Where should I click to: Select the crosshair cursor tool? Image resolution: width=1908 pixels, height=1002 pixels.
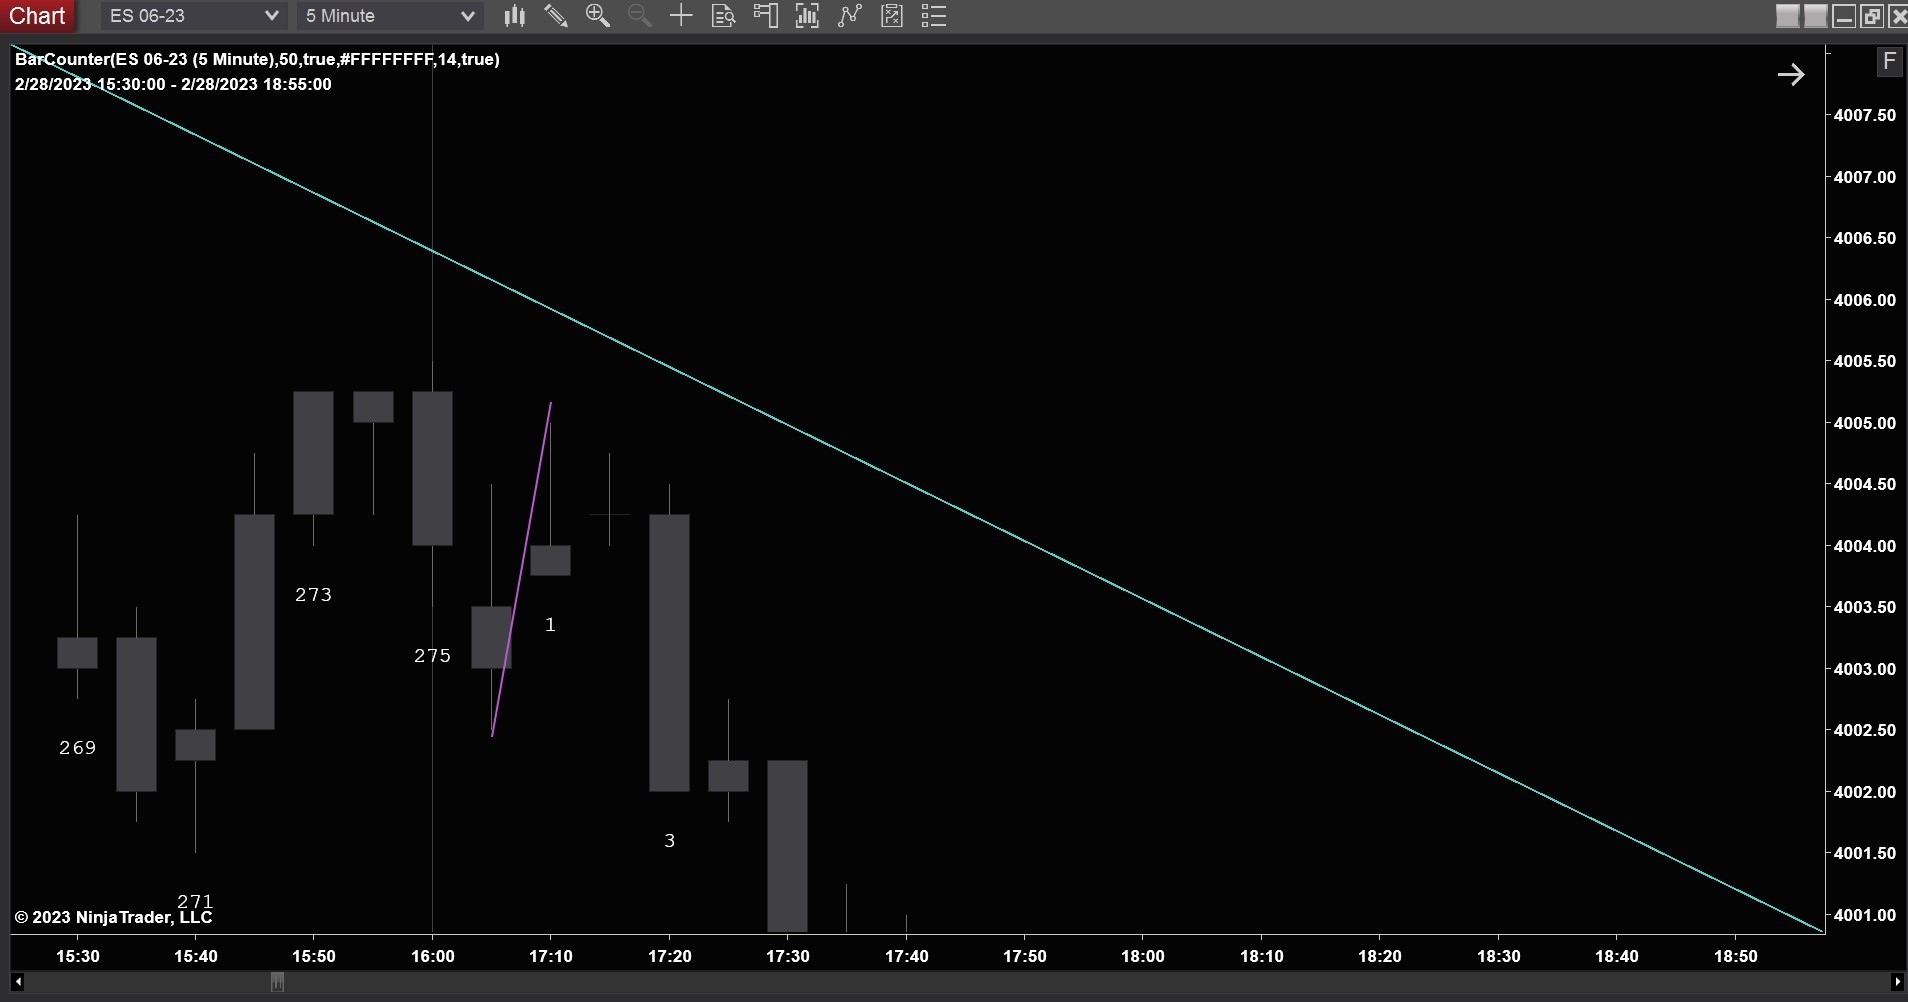681,16
